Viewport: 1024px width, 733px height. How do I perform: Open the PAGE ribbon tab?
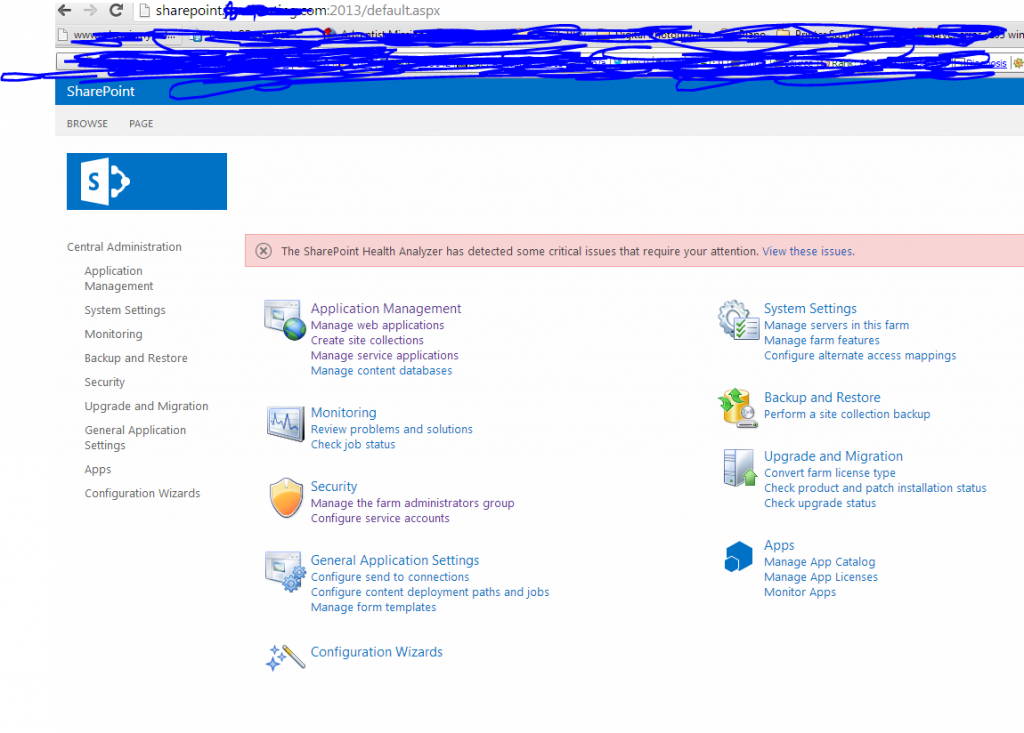point(141,123)
